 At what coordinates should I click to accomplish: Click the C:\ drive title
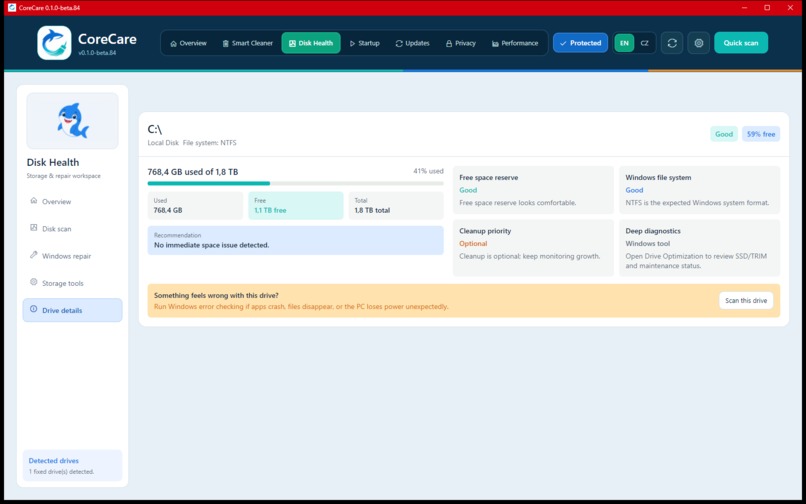coord(155,130)
